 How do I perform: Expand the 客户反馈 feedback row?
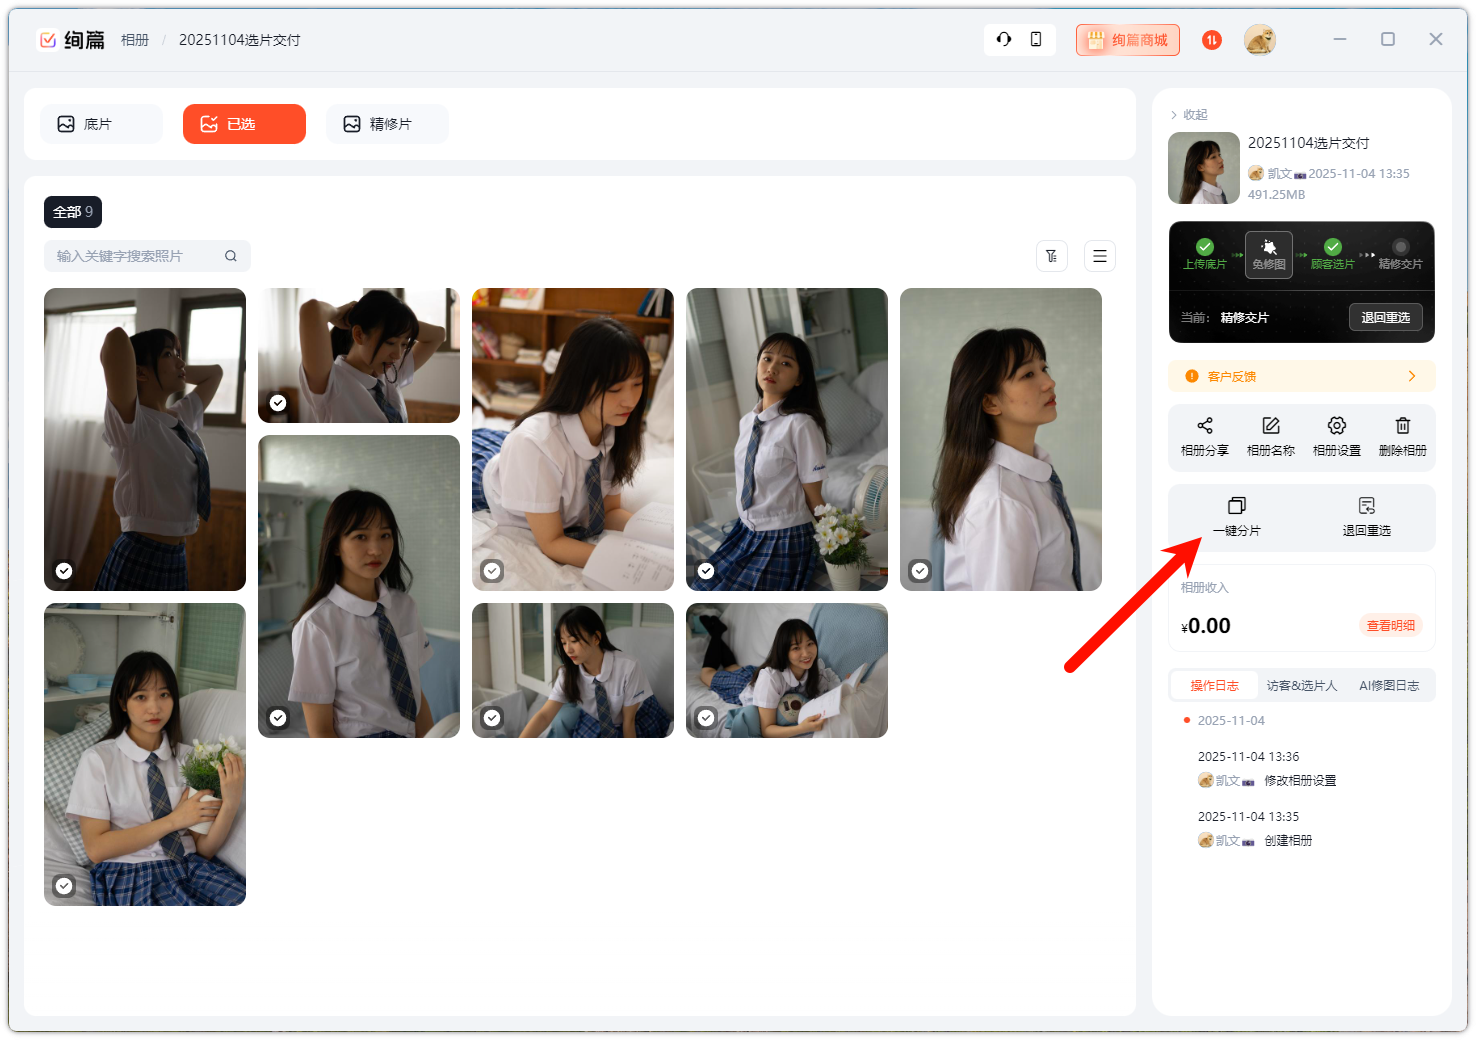(x=1301, y=376)
